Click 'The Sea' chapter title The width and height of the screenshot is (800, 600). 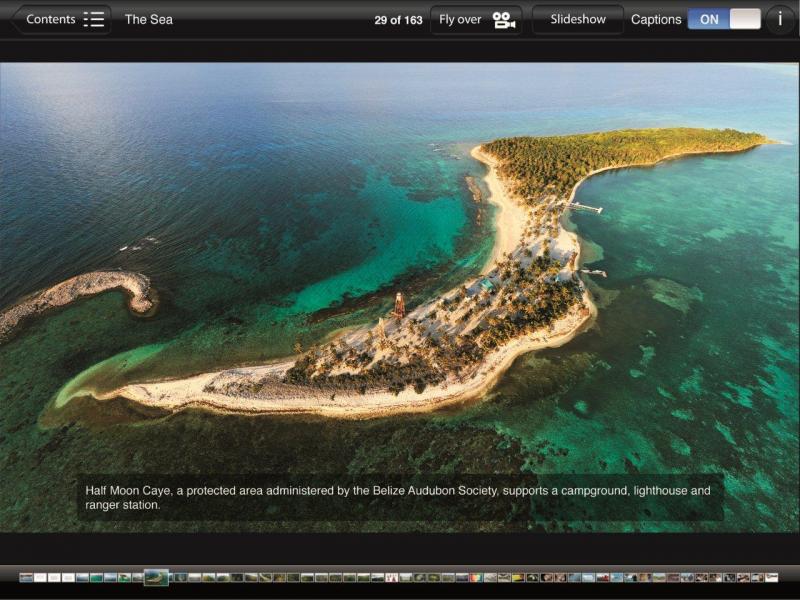[148, 19]
